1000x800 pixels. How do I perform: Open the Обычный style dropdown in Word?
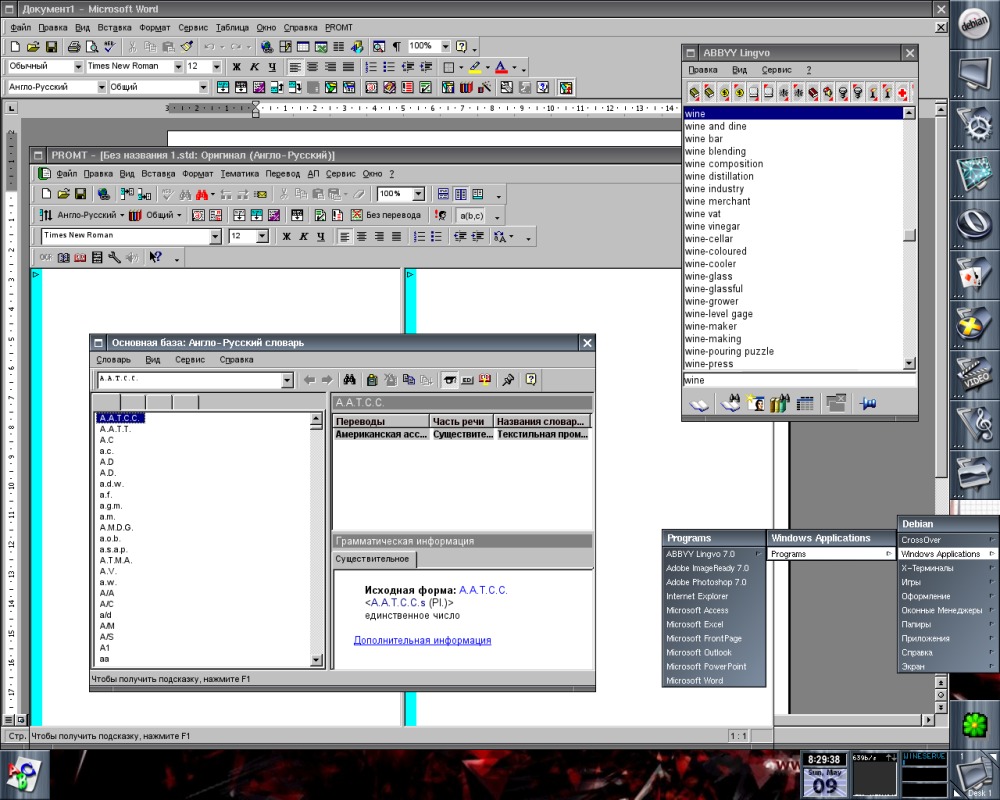(78, 66)
